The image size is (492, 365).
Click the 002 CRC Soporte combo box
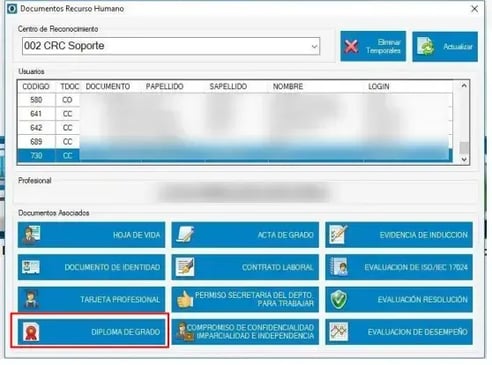pos(171,46)
